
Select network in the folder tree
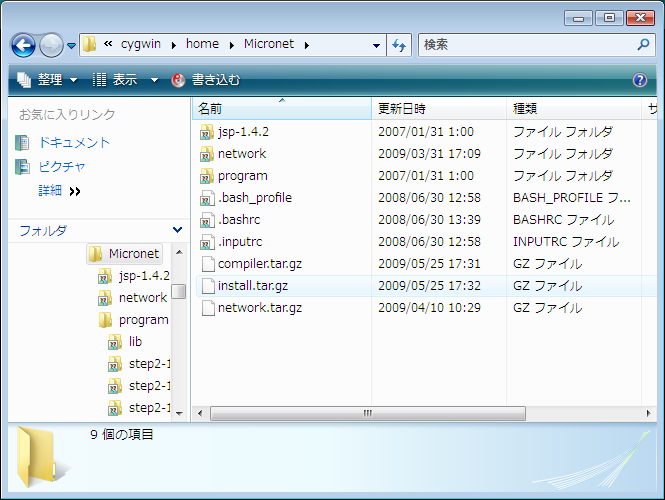click(143, 298)
